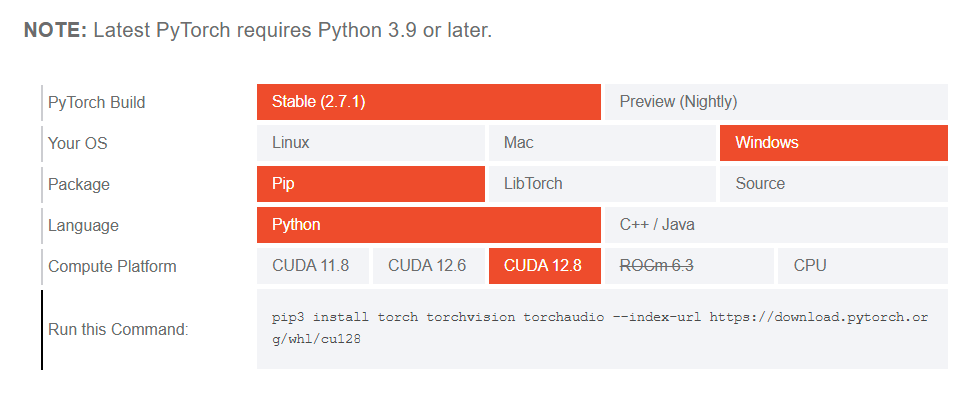Click the Compute Platform row label

(112, 267)
